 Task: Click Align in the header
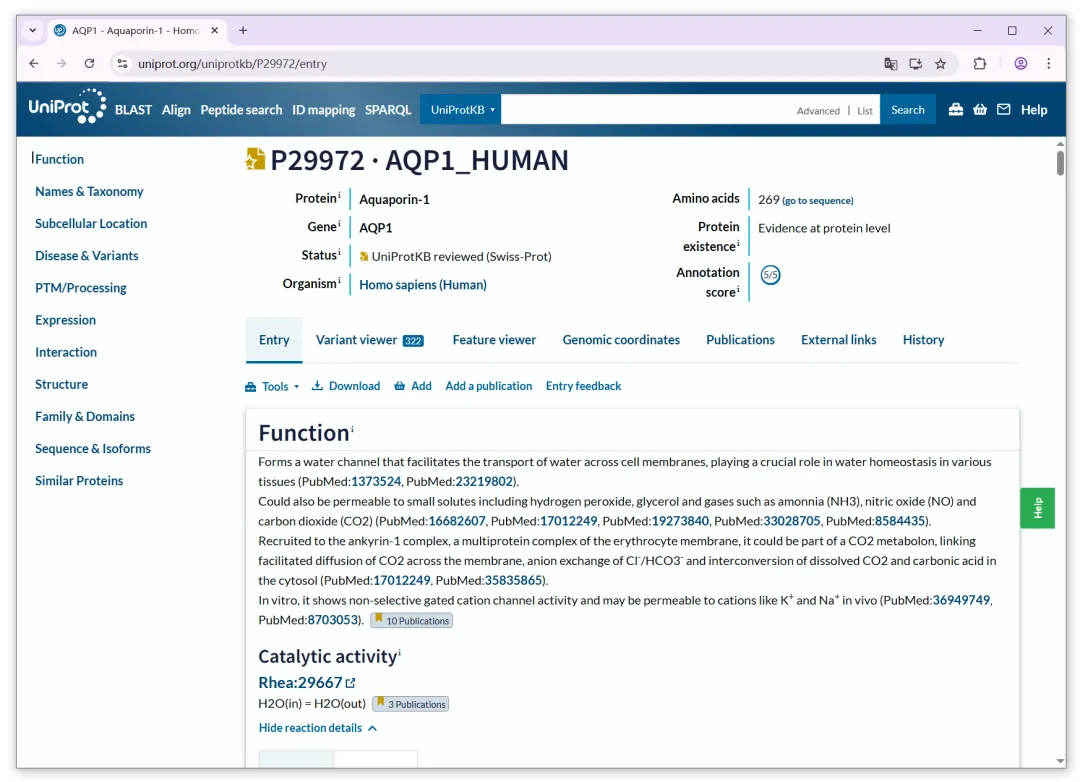pyautogui.click(x=176, y=110)
